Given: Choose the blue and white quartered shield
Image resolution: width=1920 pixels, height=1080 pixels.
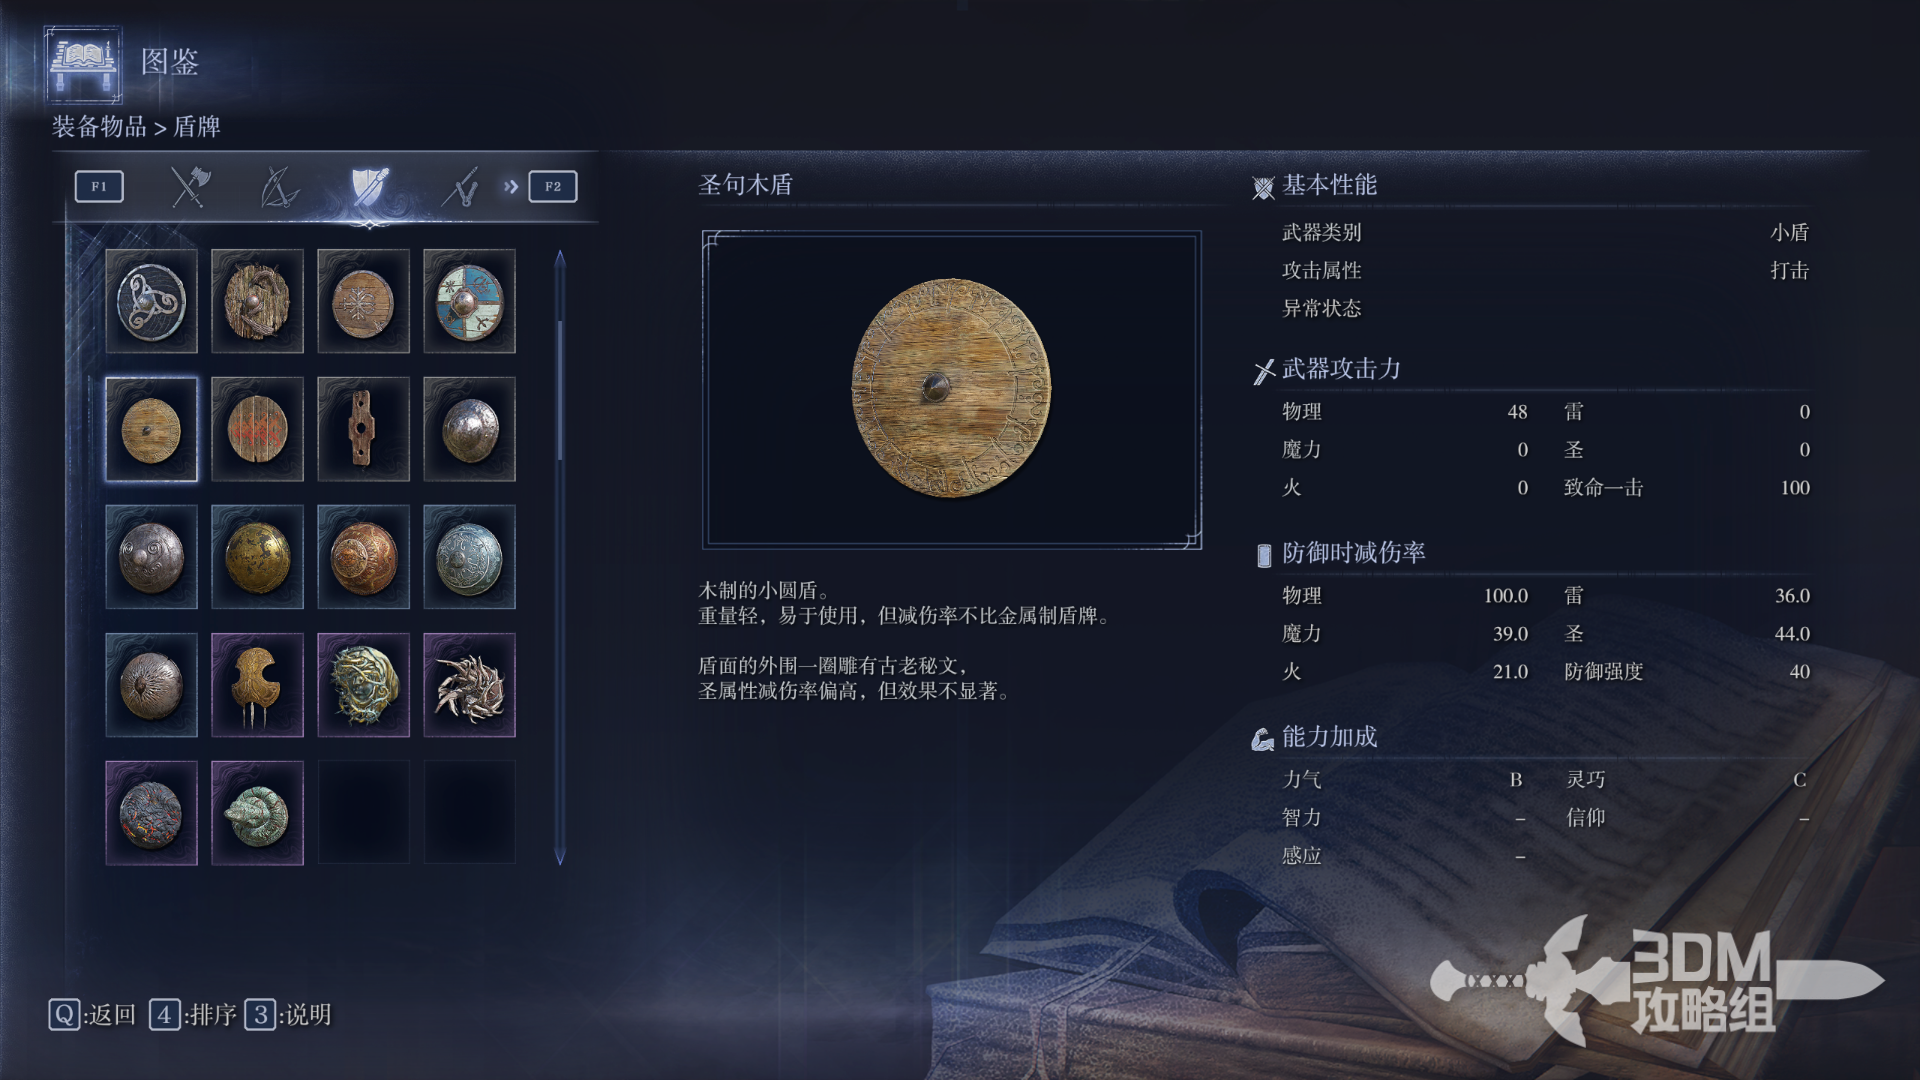Looking at the screenshot, I should pyautogui.click(x=469, y=301).
